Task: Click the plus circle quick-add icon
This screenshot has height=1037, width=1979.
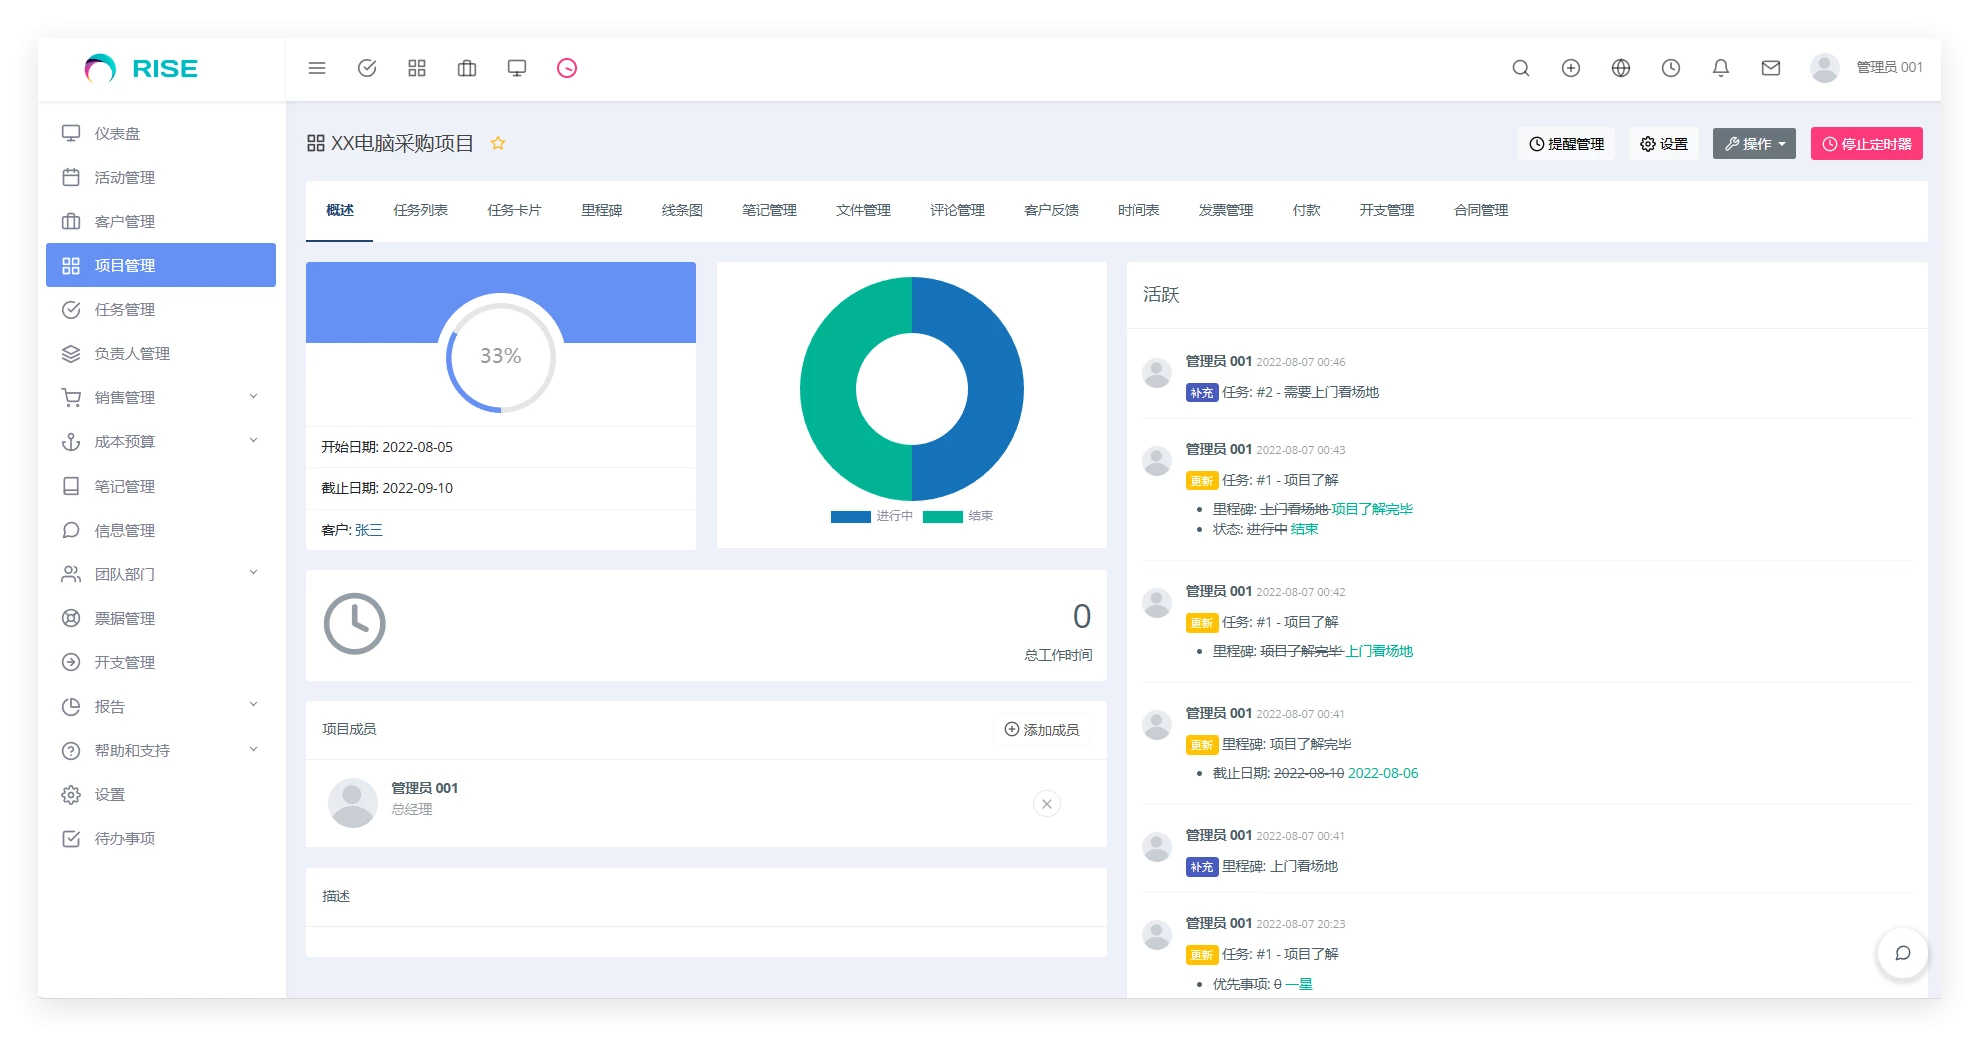Action: [x=1570, y=68]
